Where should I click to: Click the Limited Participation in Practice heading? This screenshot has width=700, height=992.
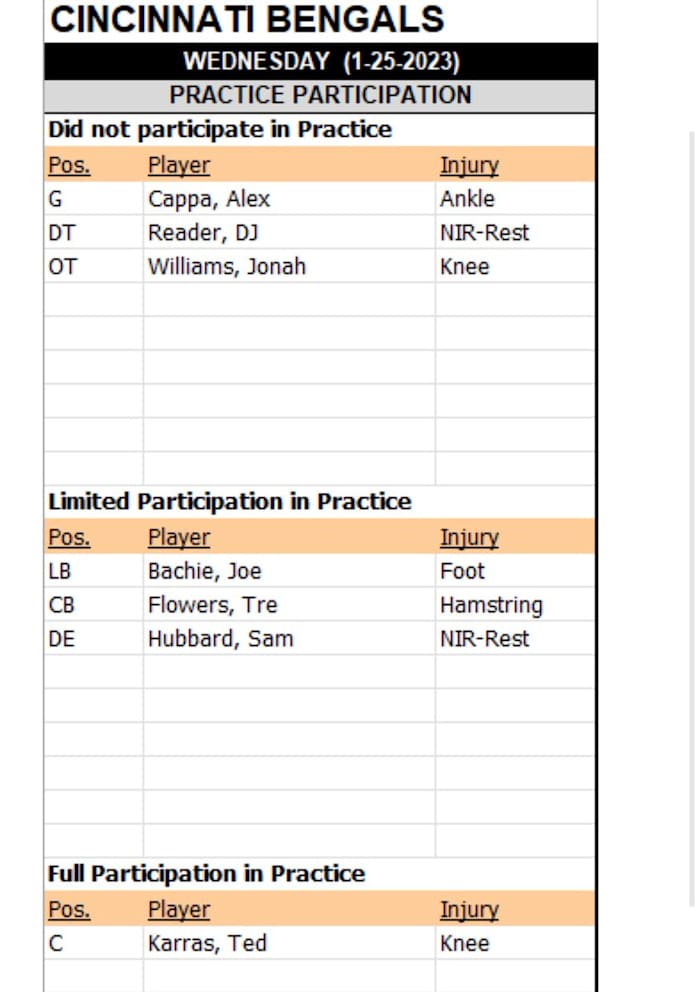(x=230, y=502)
